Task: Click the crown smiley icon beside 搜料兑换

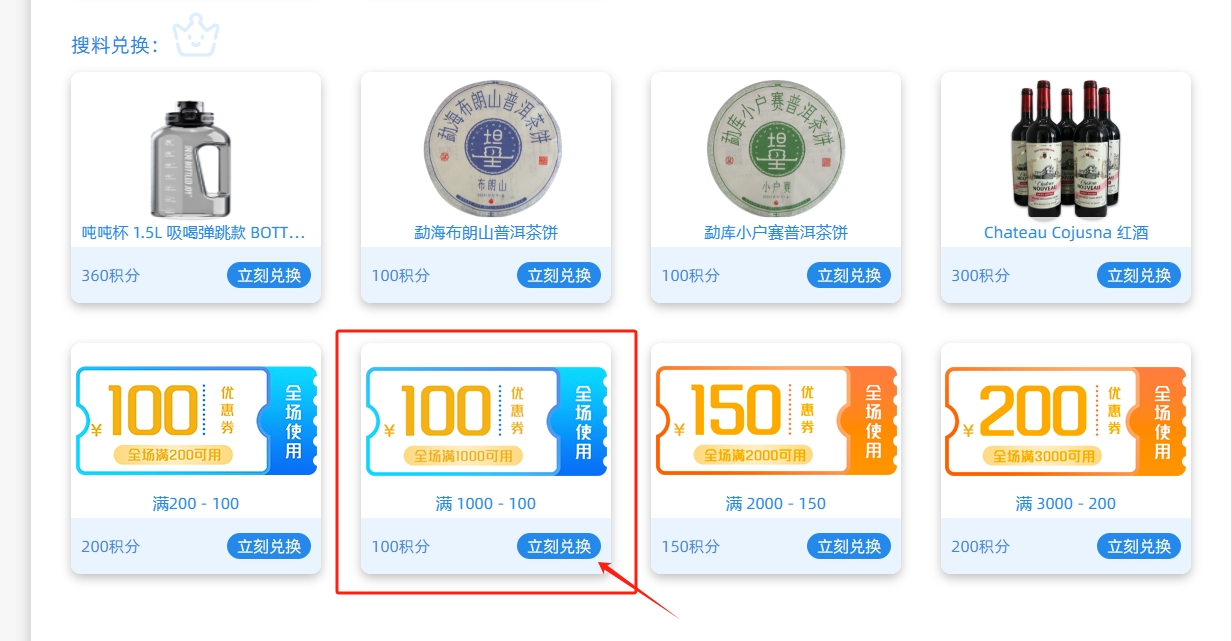Action: click(x=196, y=36)
